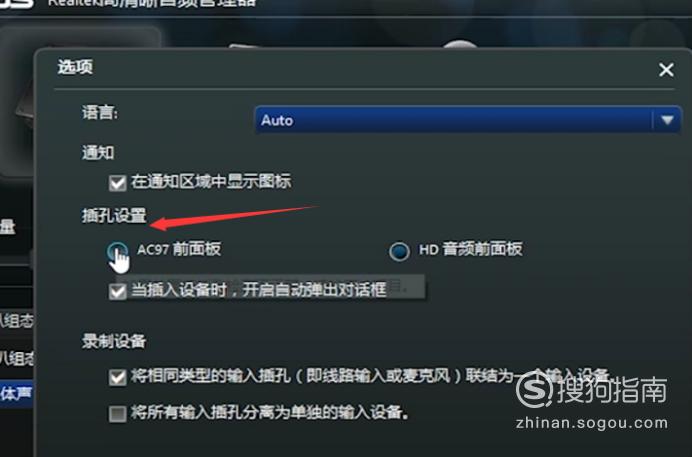This screenshot has width=692, height=457.
Task: Toggle 当插入设备时开启自动弹出对话框 checkbox
Action: coord(117,291)
